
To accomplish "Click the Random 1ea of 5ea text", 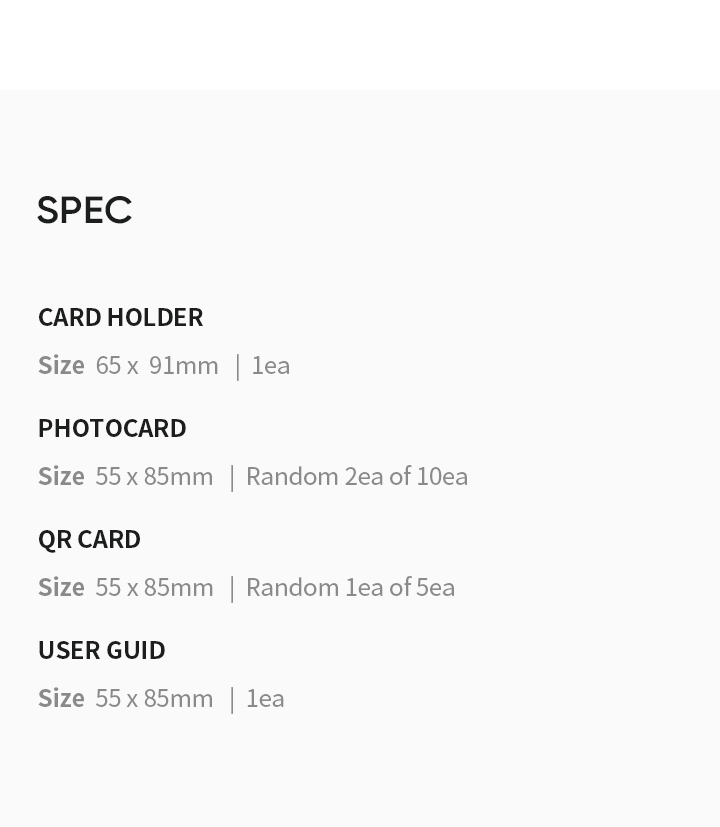I will coord(351,587).
